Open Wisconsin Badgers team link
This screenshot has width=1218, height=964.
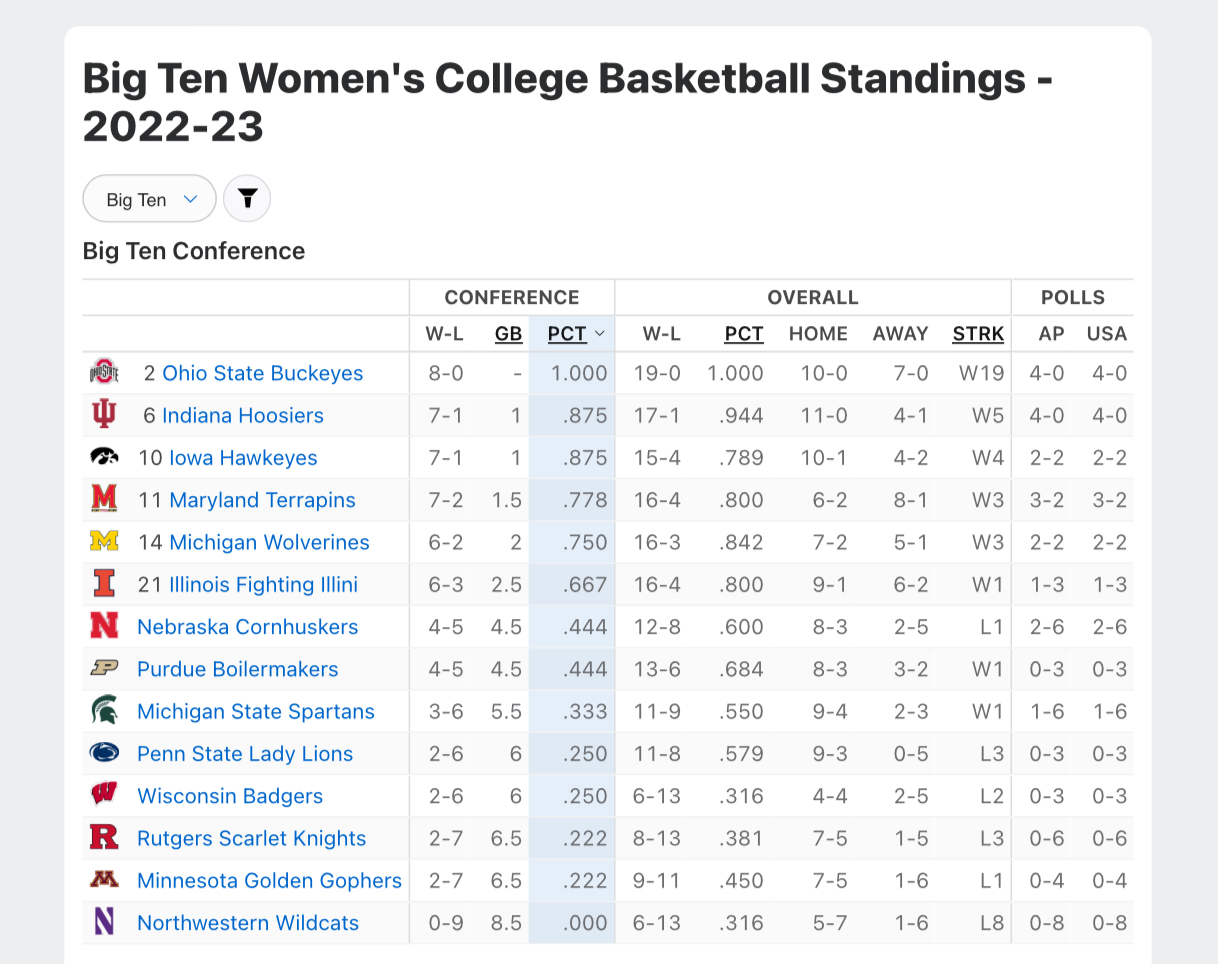(x=230, y=796)
